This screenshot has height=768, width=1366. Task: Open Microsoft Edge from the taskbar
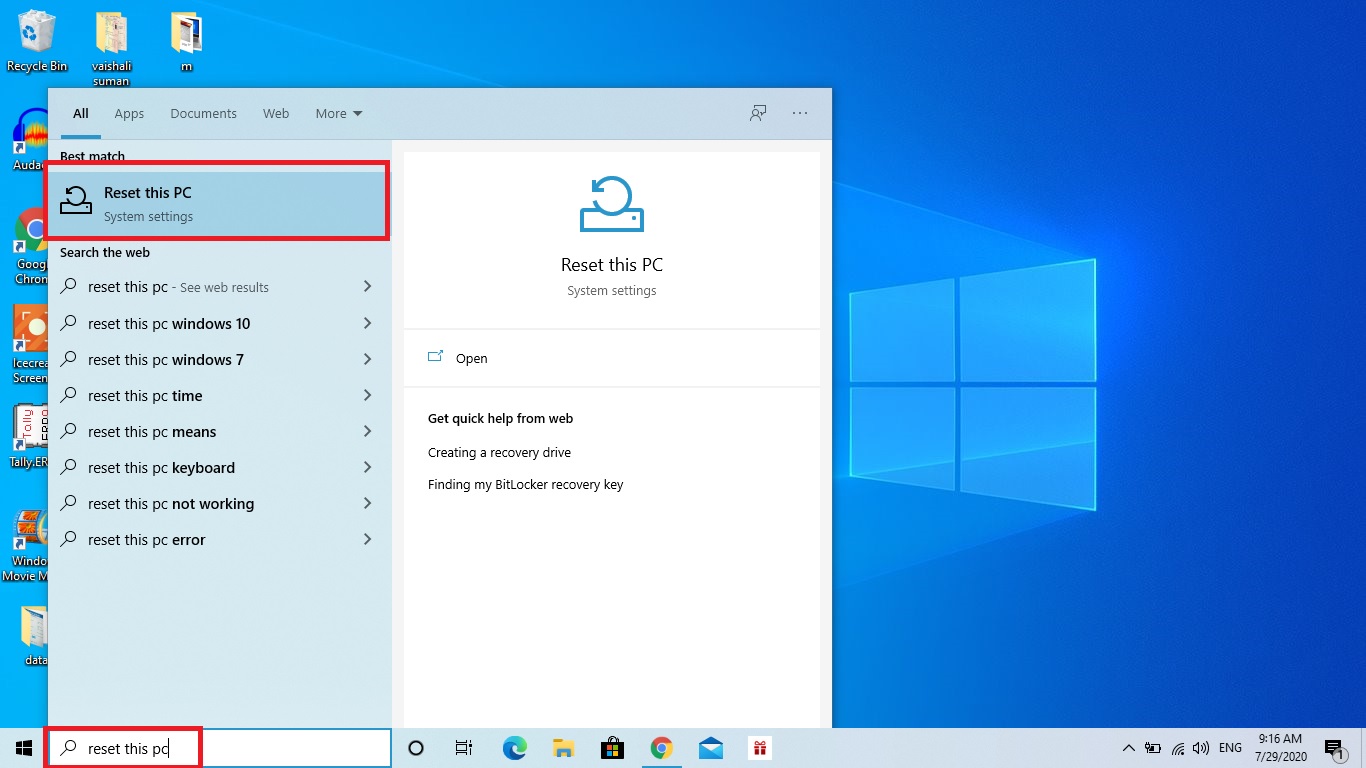[x=514, y=747]
